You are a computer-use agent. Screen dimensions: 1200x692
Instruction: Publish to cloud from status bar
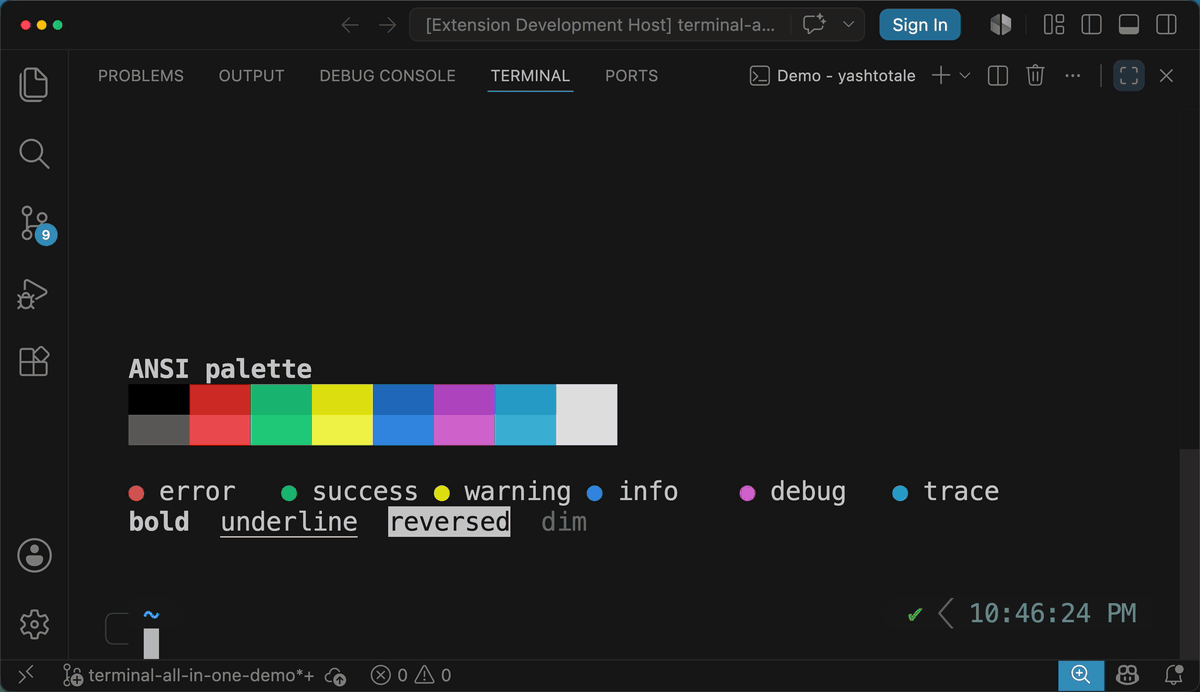pyautogui.click(x=337, y=675)
